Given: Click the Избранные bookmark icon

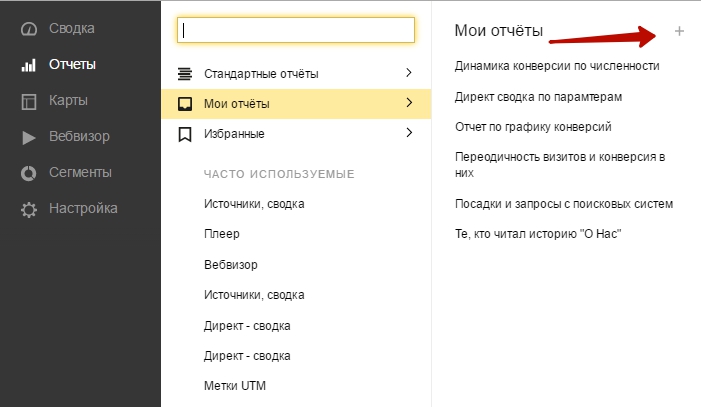Looking at the screenshot, I should click(x=185, y=134).
